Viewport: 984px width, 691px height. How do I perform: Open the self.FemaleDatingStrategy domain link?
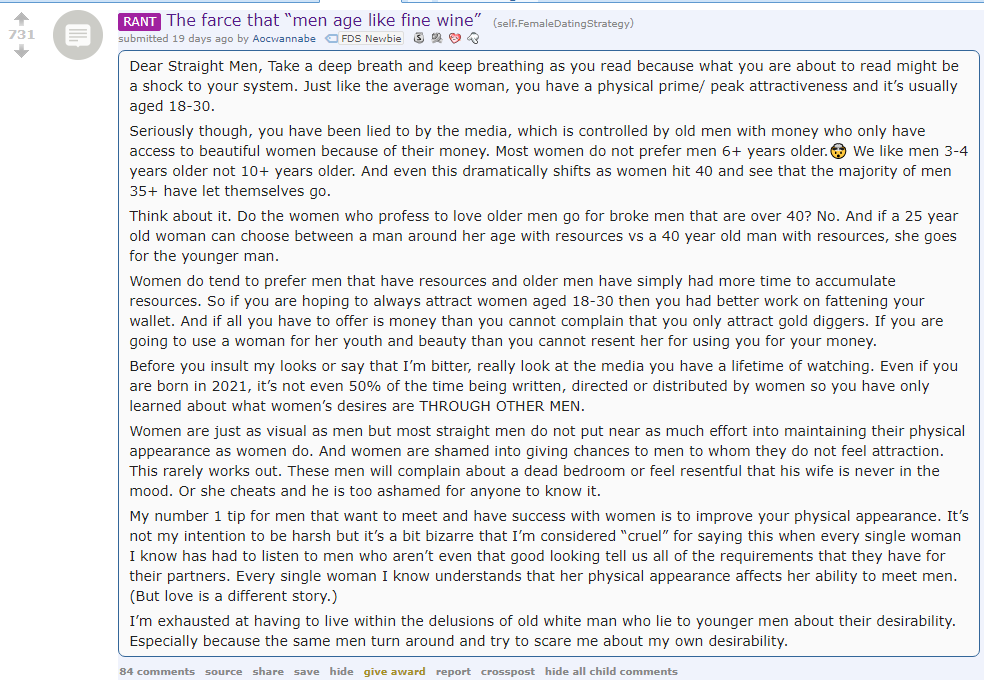pyautogui.click(x=563, y=23)
